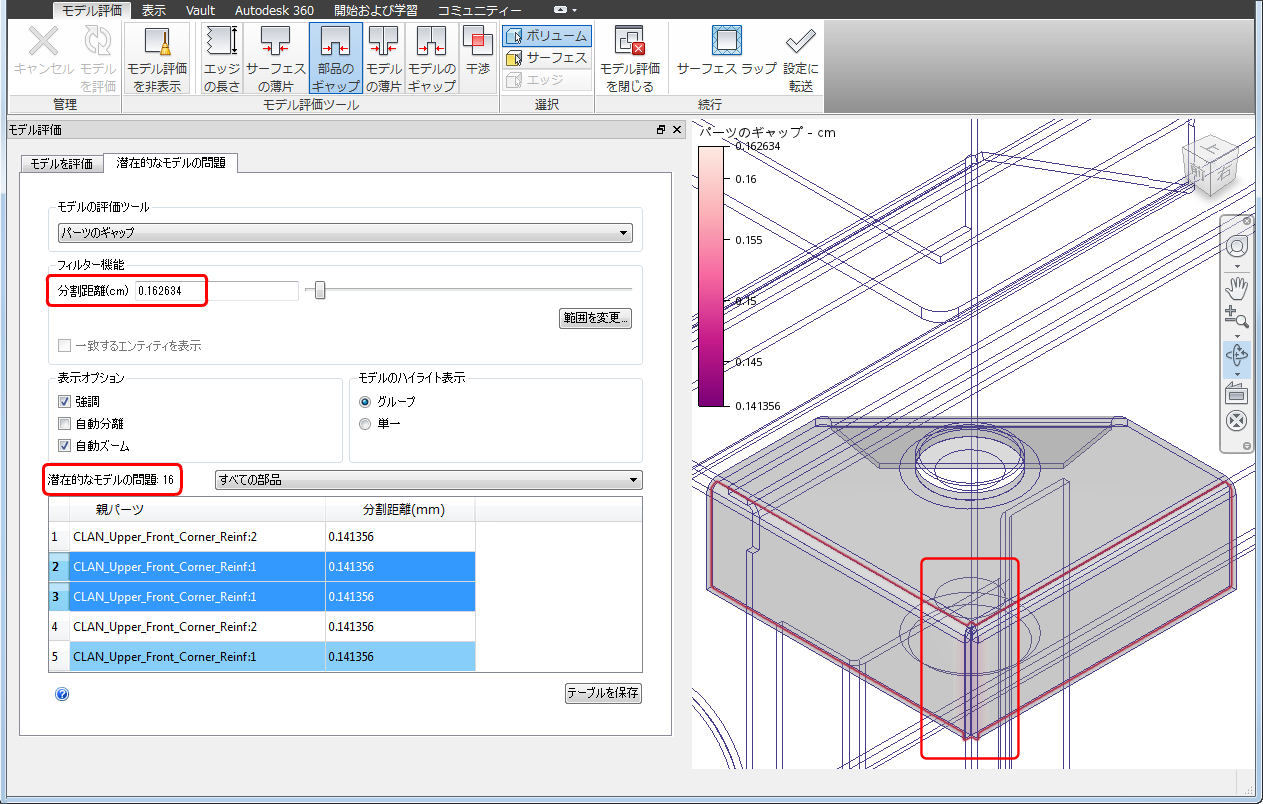Open navigation bar customize menu button
The image size is (1263, 804).
pos(1246,445)
